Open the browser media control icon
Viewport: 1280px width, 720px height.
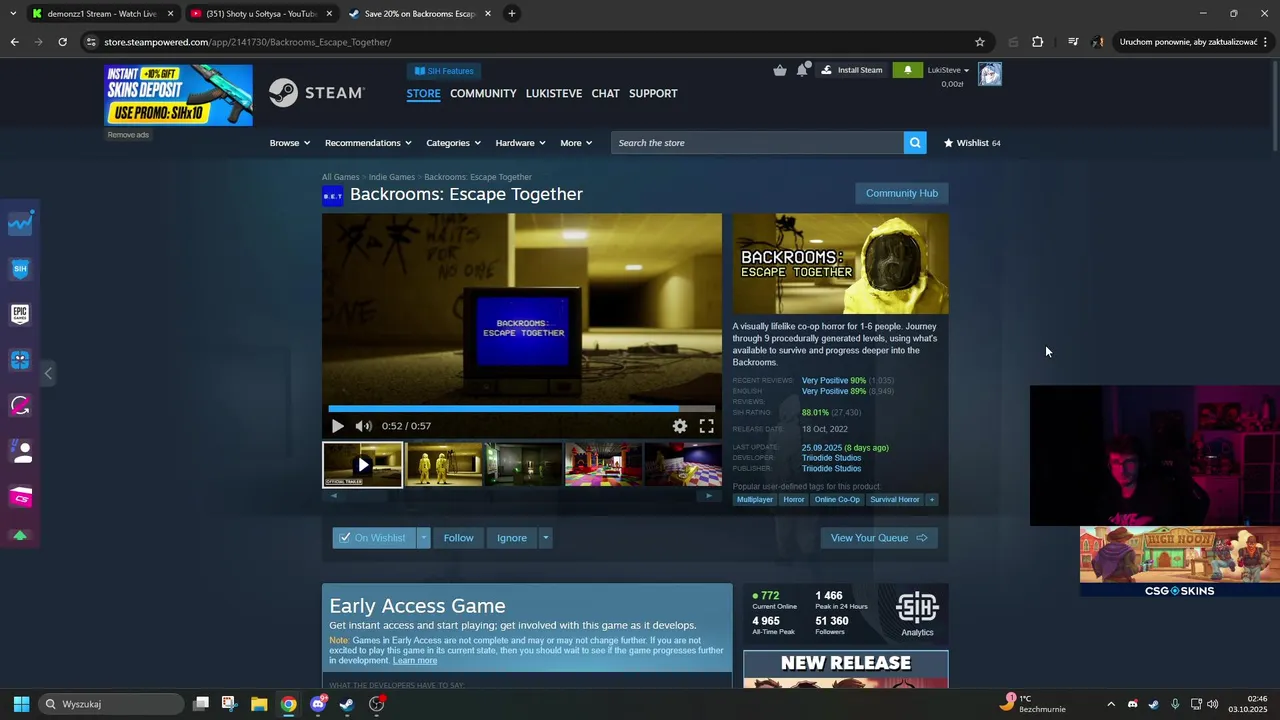point(1073,42)
